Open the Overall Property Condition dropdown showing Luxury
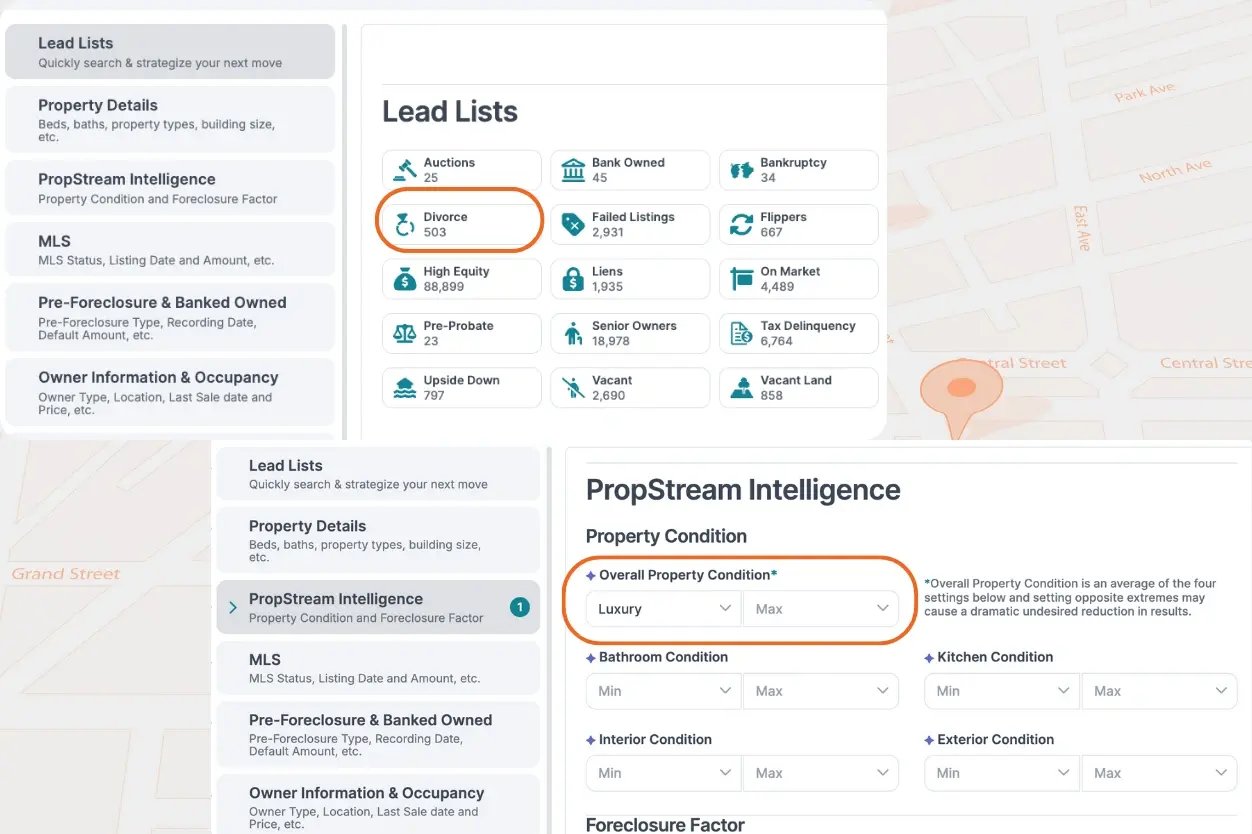The width and height of the screenshot is (1252, 834). click(x=663, y=607)
